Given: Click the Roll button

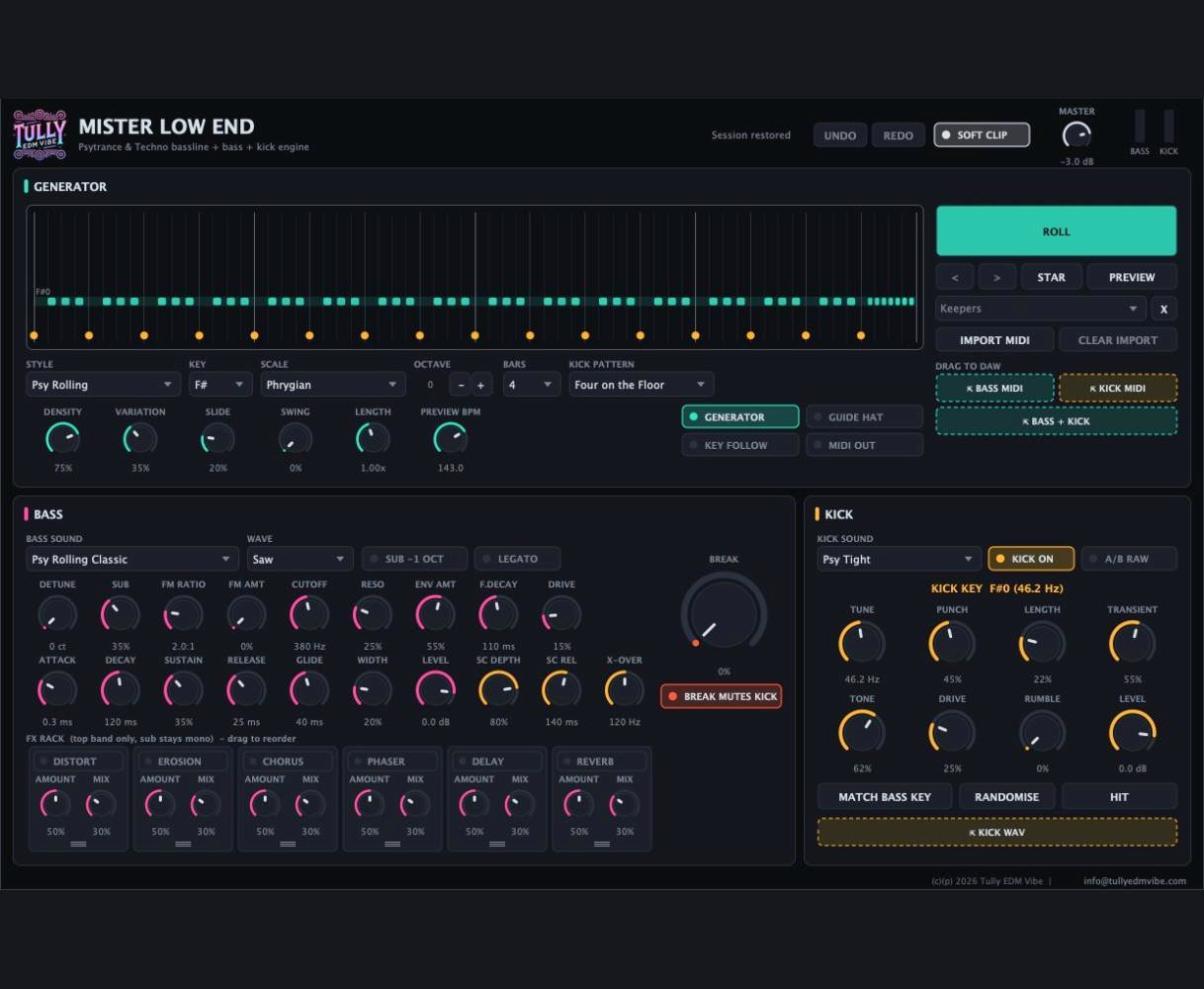Looking at the screenshot, I should (1056, 231).
